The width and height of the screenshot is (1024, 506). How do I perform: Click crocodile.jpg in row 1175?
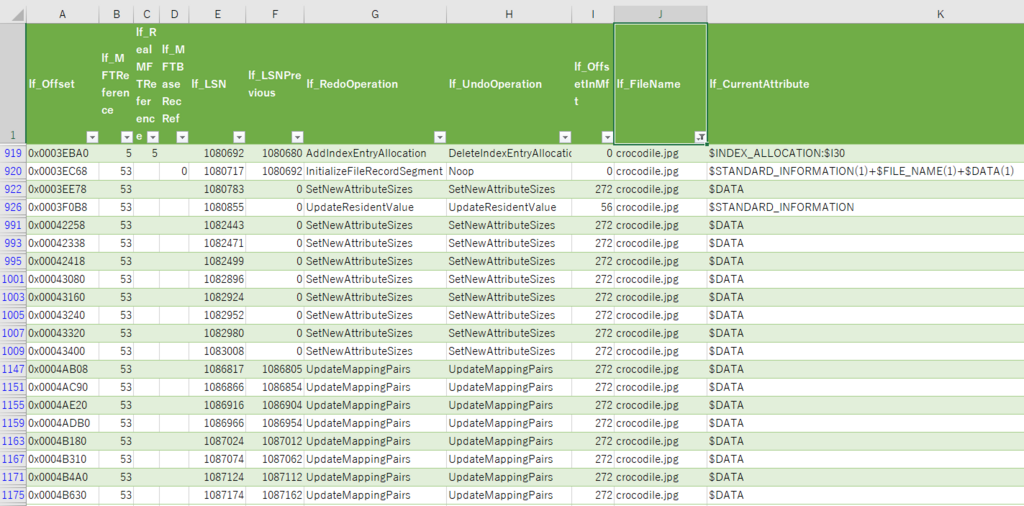click(x=660, y=495)
